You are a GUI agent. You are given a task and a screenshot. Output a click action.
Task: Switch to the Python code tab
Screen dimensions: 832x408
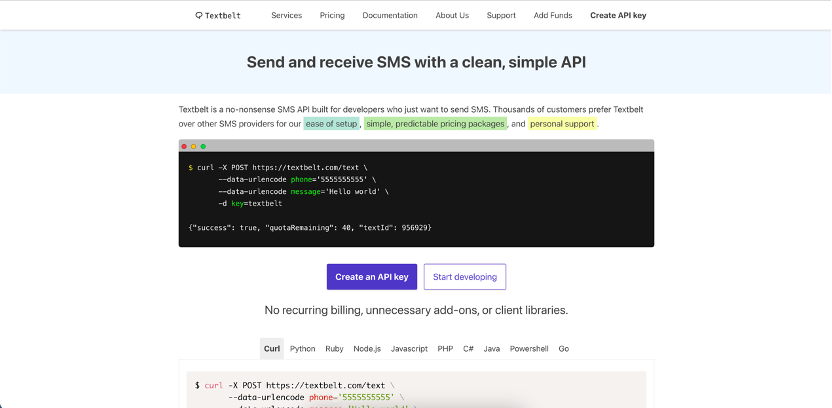click(x=302, y=349)
